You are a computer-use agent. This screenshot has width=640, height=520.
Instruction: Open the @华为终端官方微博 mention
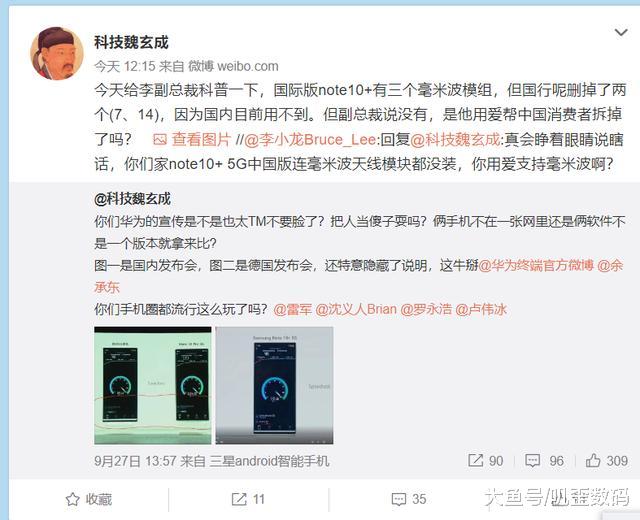tap(536, 266)
